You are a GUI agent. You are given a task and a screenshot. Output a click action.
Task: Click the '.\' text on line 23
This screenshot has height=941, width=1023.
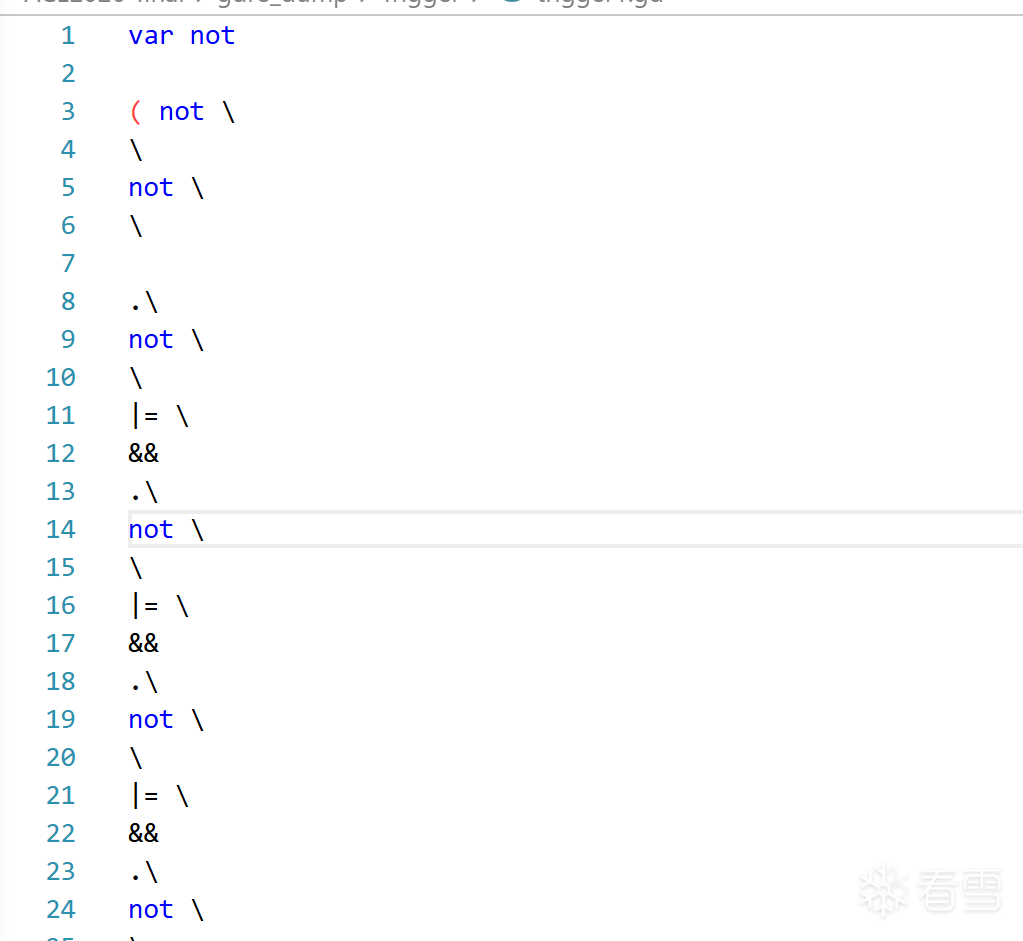[x=144, y=872]
